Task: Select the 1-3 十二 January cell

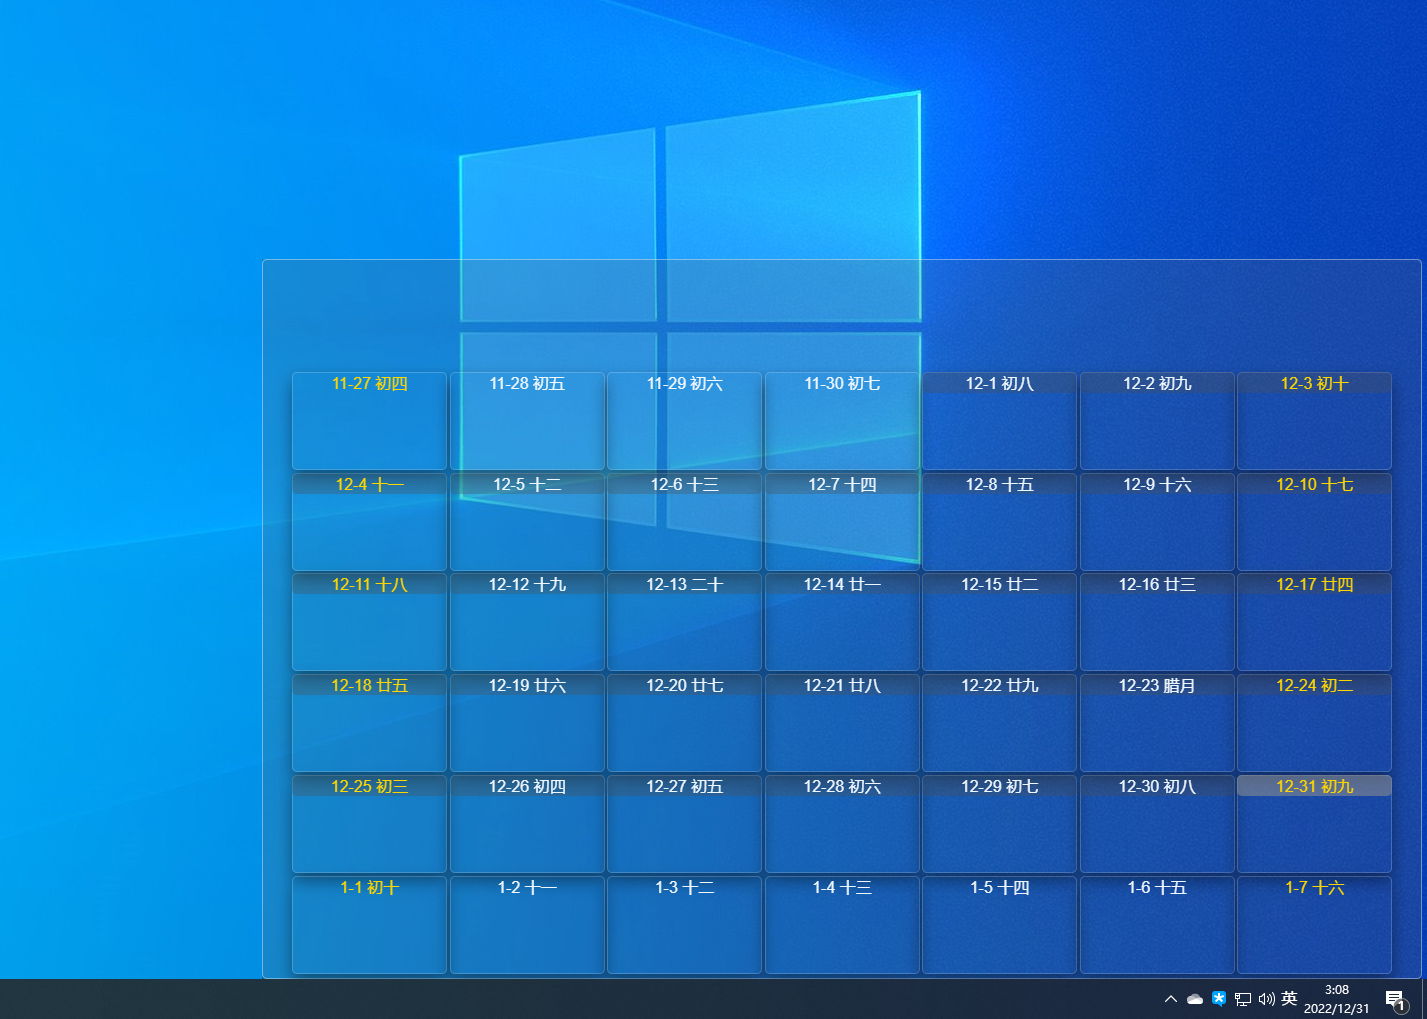Action: point(684,925)
